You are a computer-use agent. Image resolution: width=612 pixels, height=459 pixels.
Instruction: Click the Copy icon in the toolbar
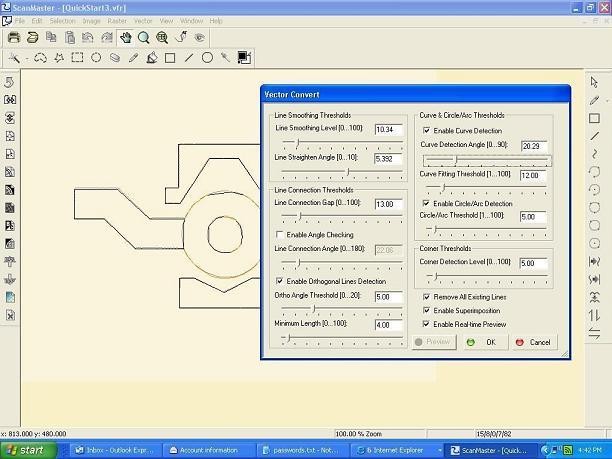[x=51, y=37]
